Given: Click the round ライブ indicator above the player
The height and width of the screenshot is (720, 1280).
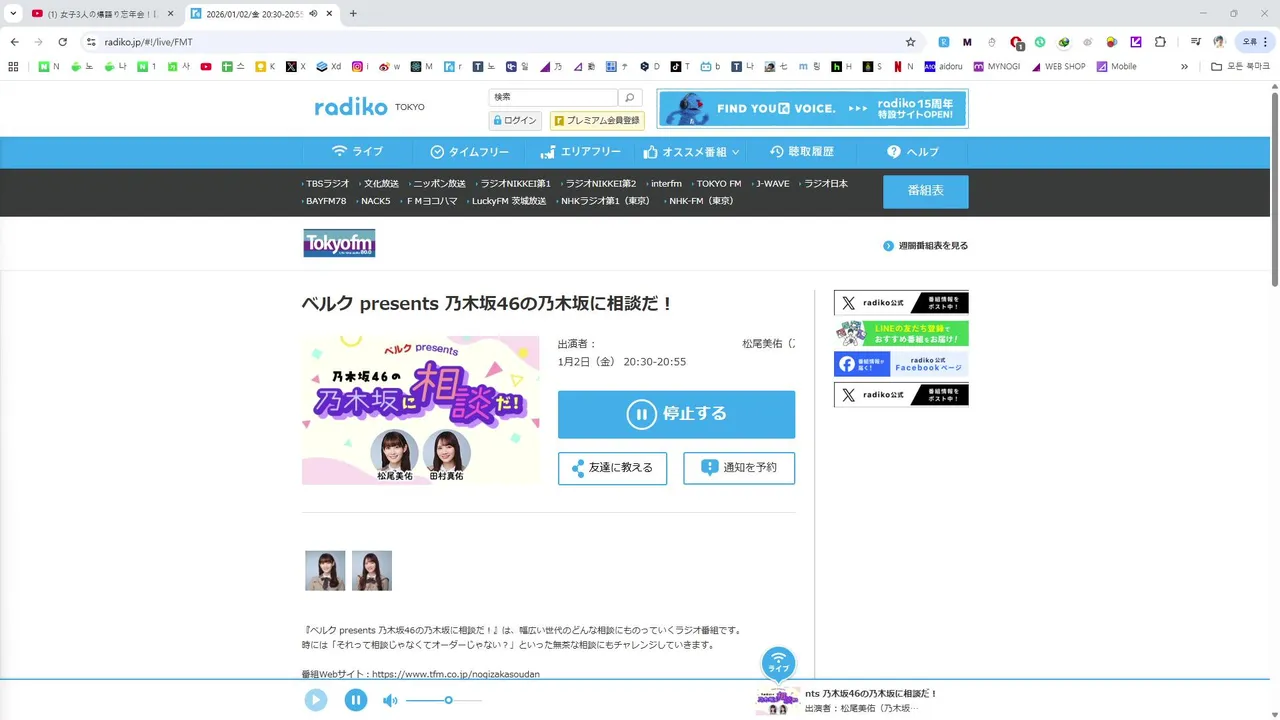Looking at the screenshot, I should (779, 664).
